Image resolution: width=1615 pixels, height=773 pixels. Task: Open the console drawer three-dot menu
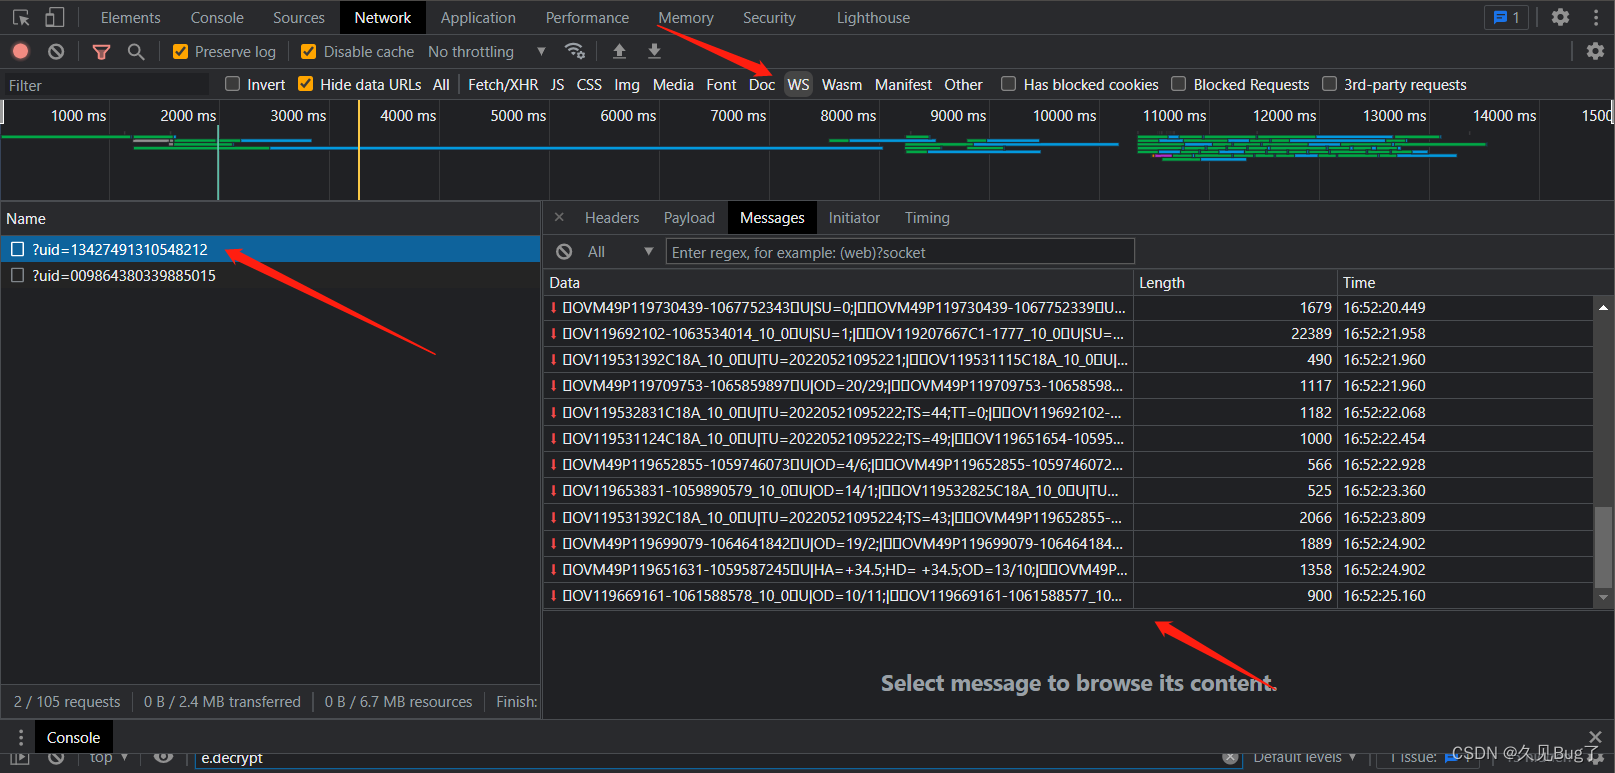point(20,738)
